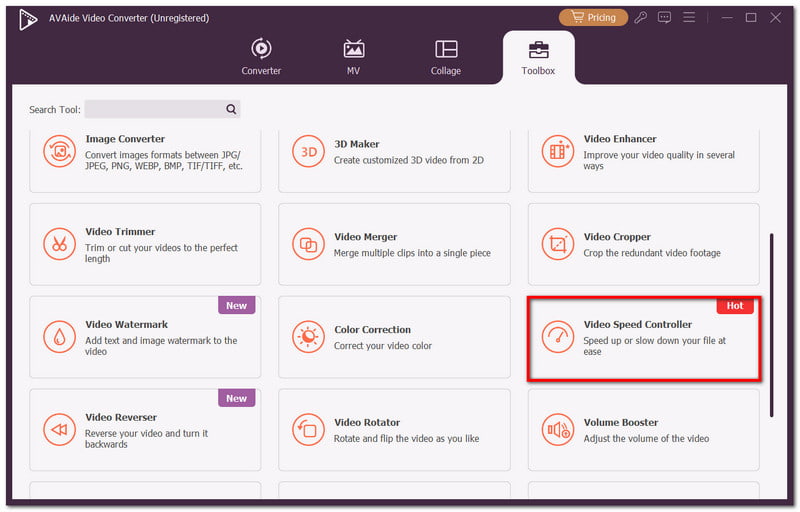Open the Video Speed Controller title
The width and height of the screenshot is (800, 512).
tap(638, 325)
